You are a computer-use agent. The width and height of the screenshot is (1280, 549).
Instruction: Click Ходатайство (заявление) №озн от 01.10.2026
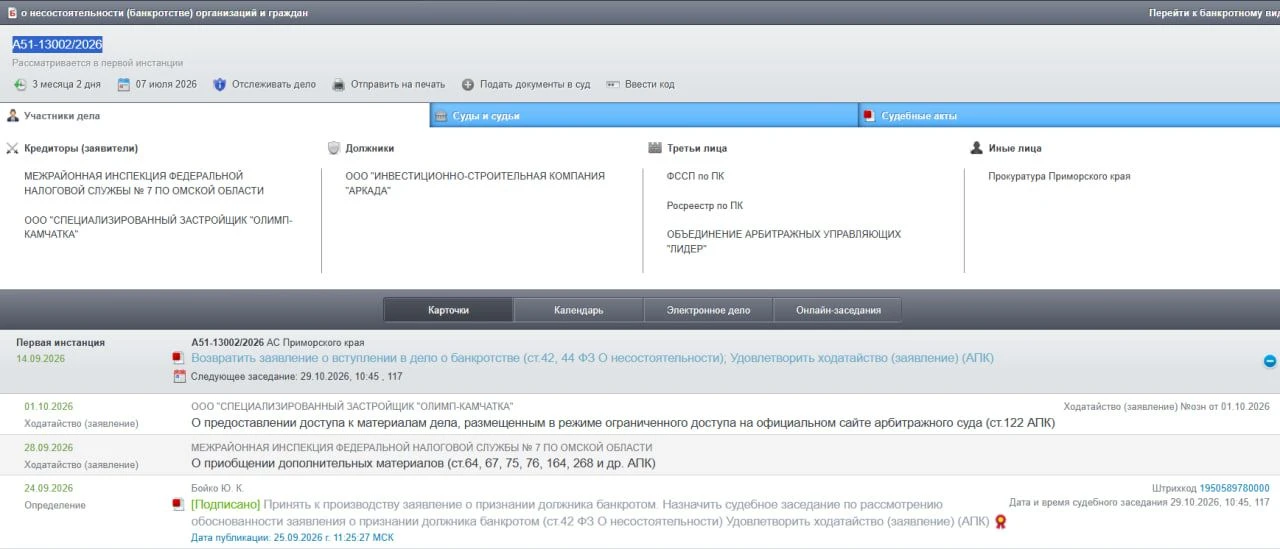(1167, 407)
